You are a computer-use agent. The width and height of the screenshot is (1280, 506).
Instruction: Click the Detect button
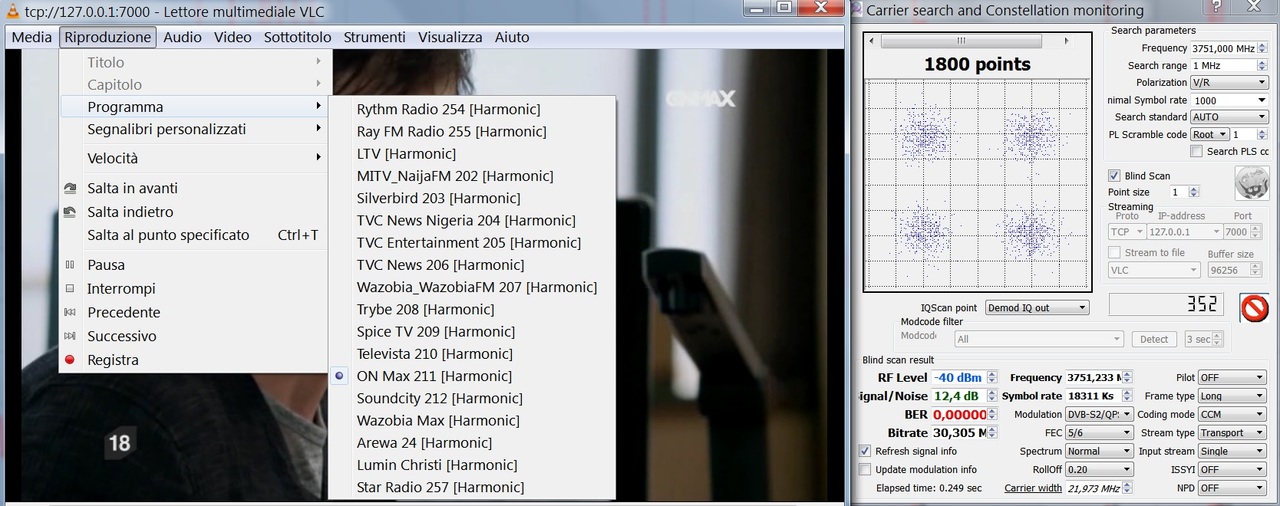tap(1154, 339)
